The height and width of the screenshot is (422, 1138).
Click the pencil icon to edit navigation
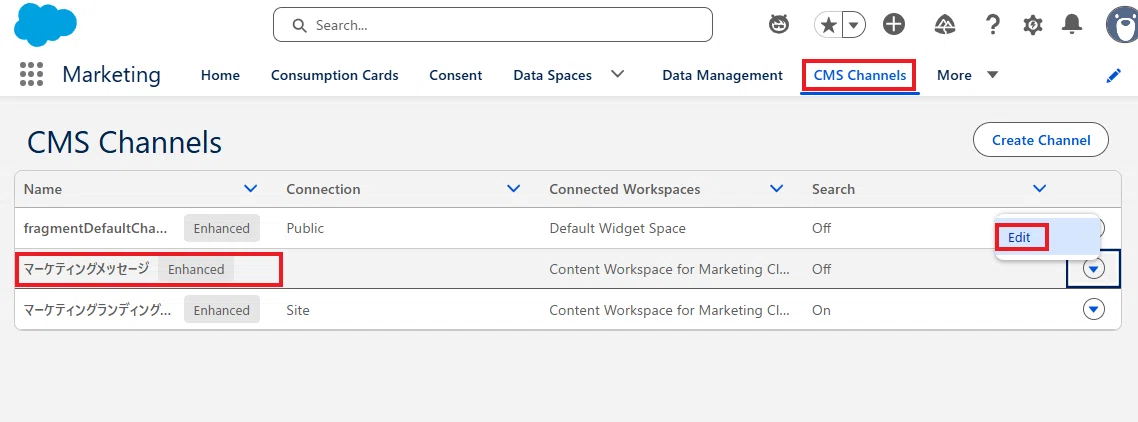click(x=1113, y=76)
